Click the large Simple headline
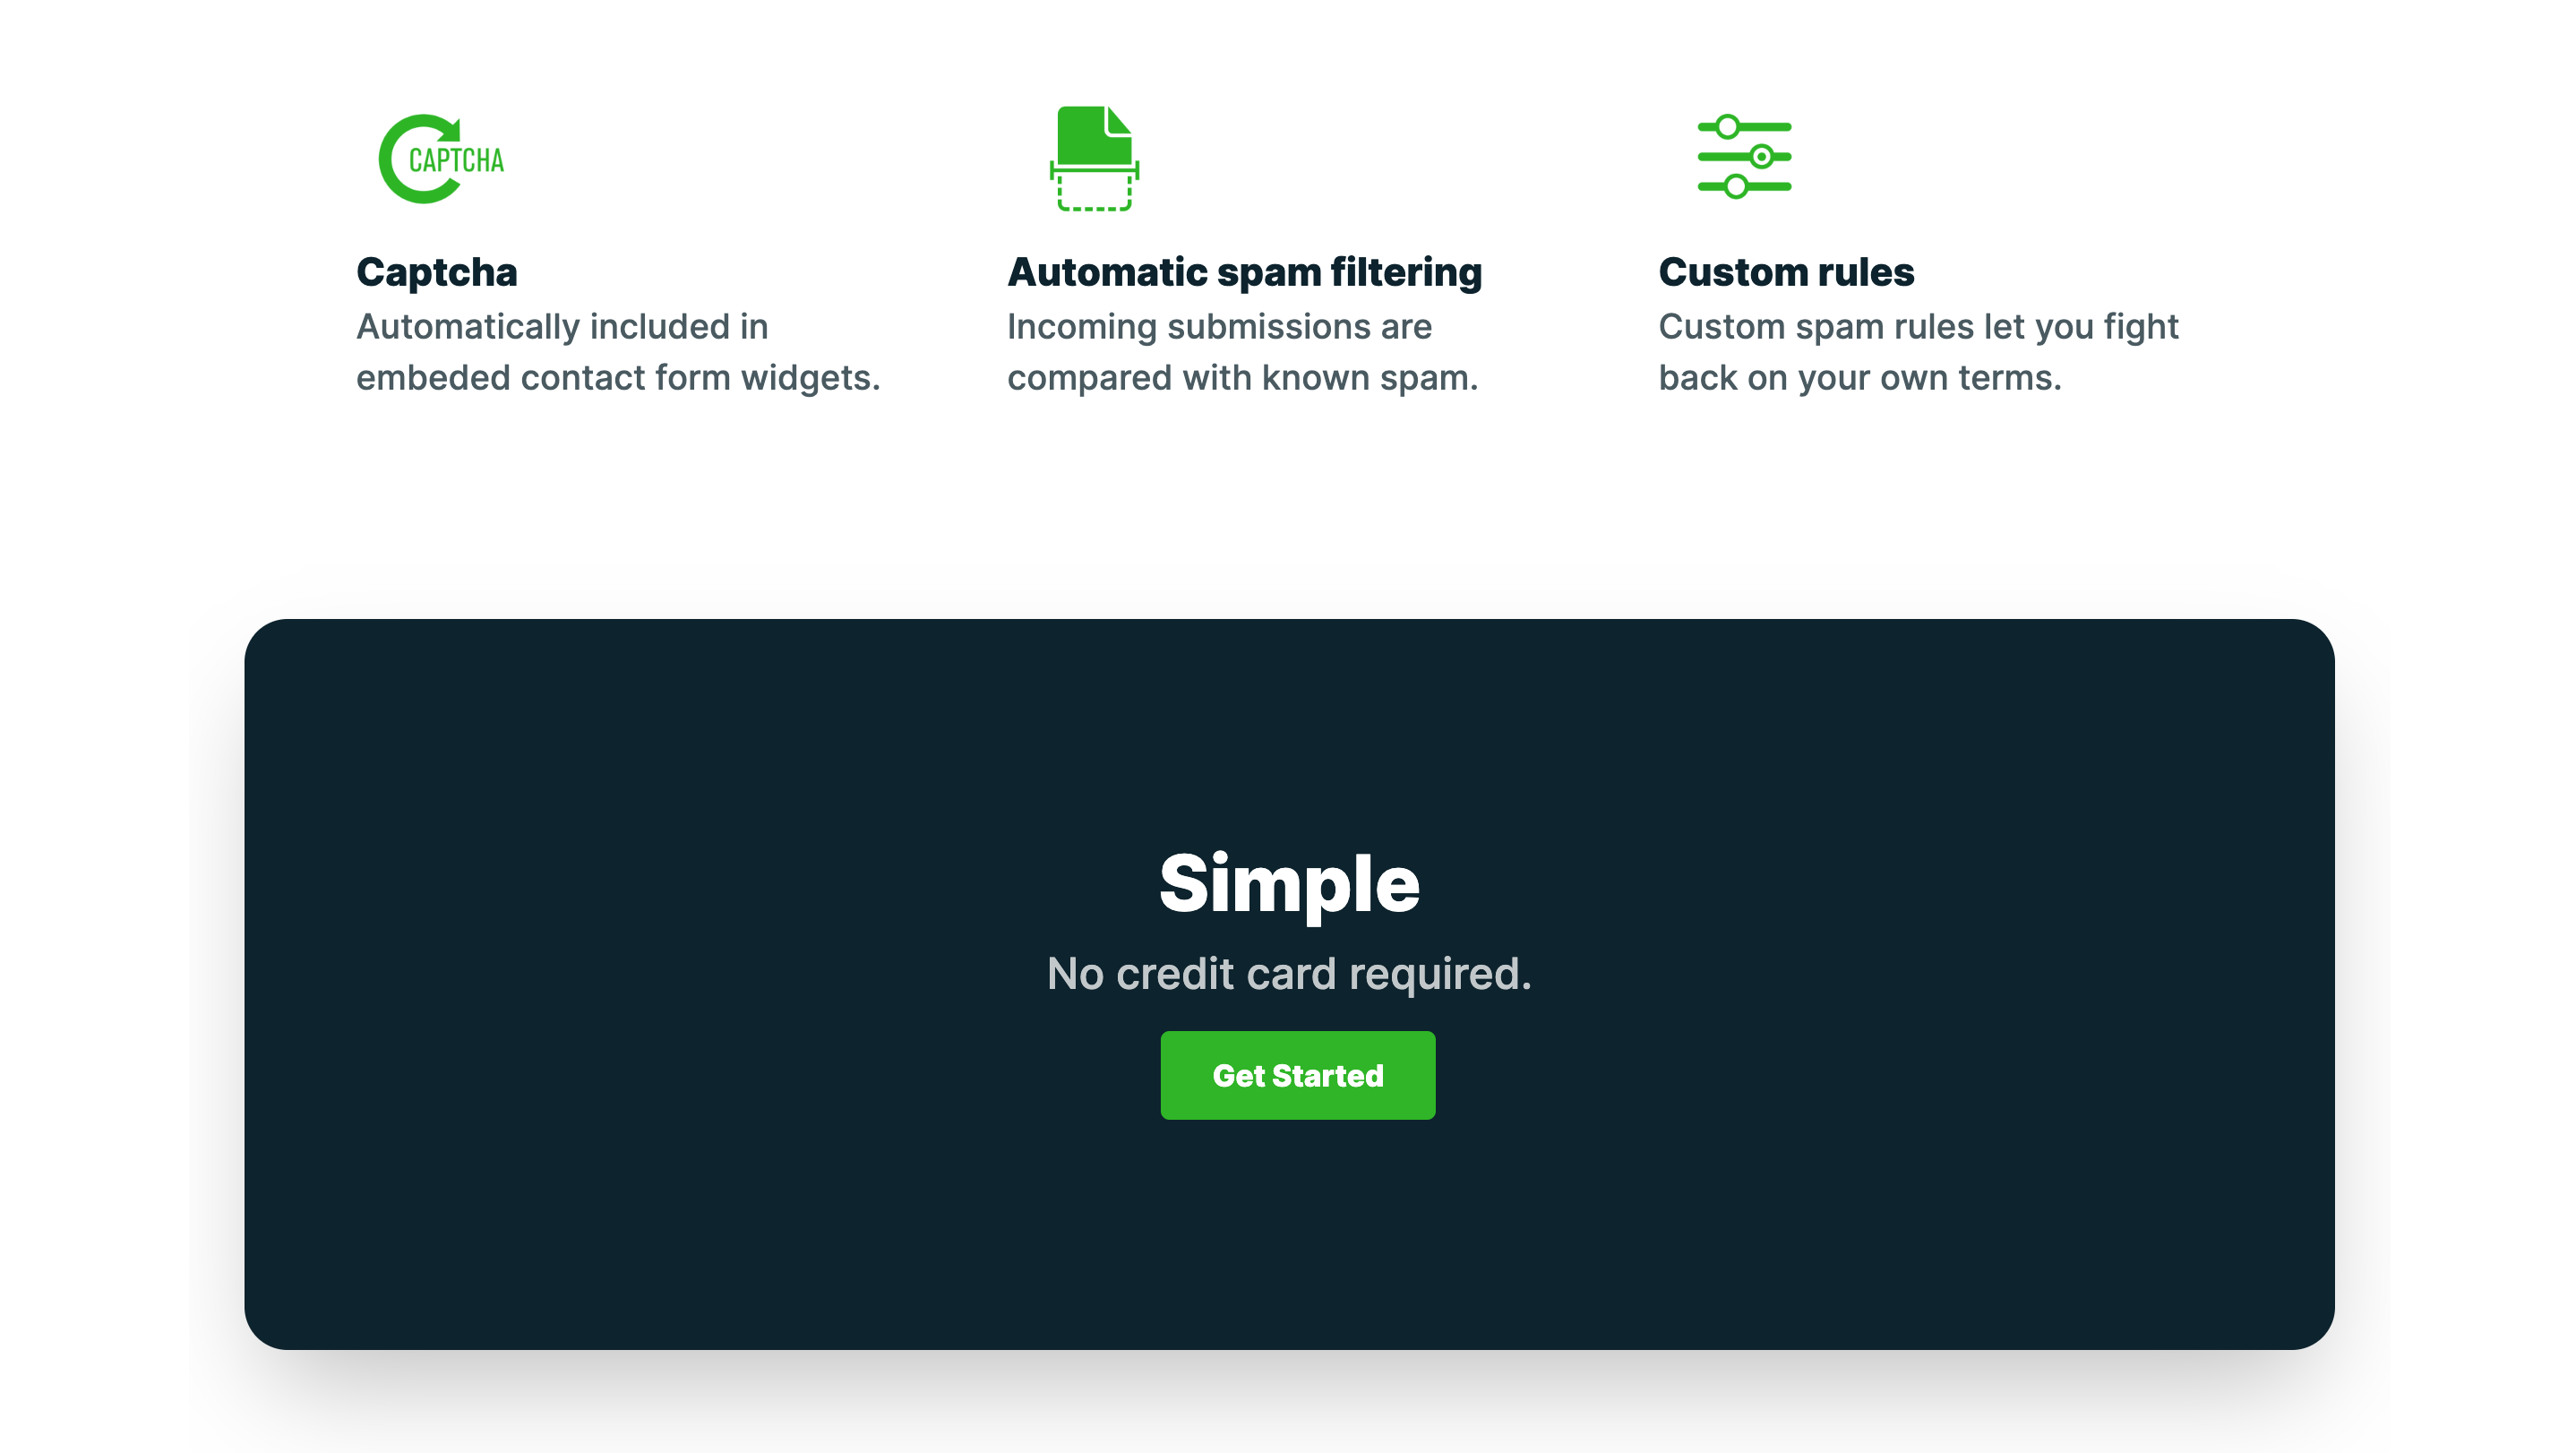 [x=1289, y=884]
